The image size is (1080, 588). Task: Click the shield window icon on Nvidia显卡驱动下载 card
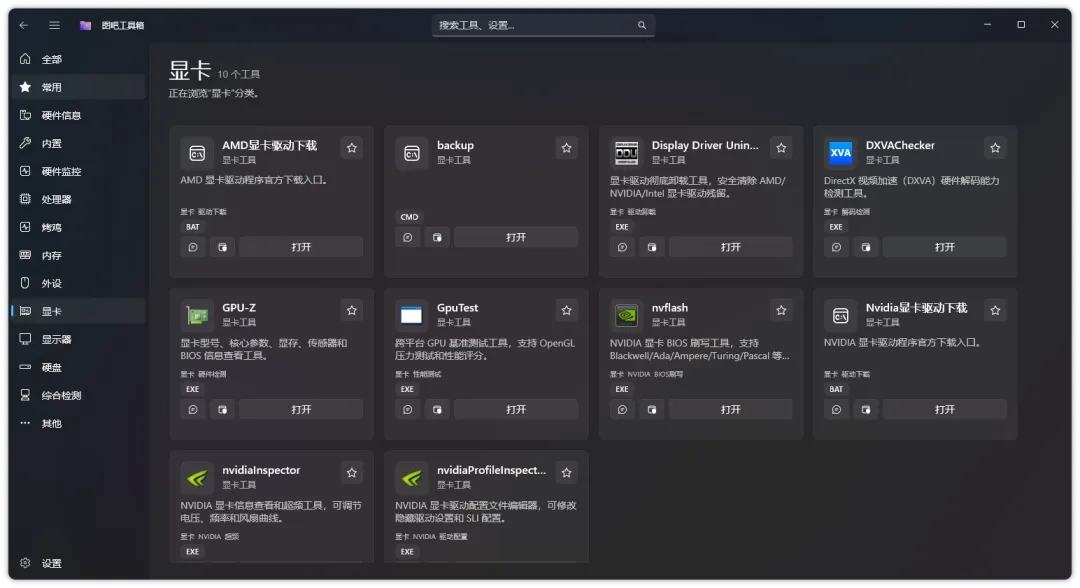tap(866, 410)
